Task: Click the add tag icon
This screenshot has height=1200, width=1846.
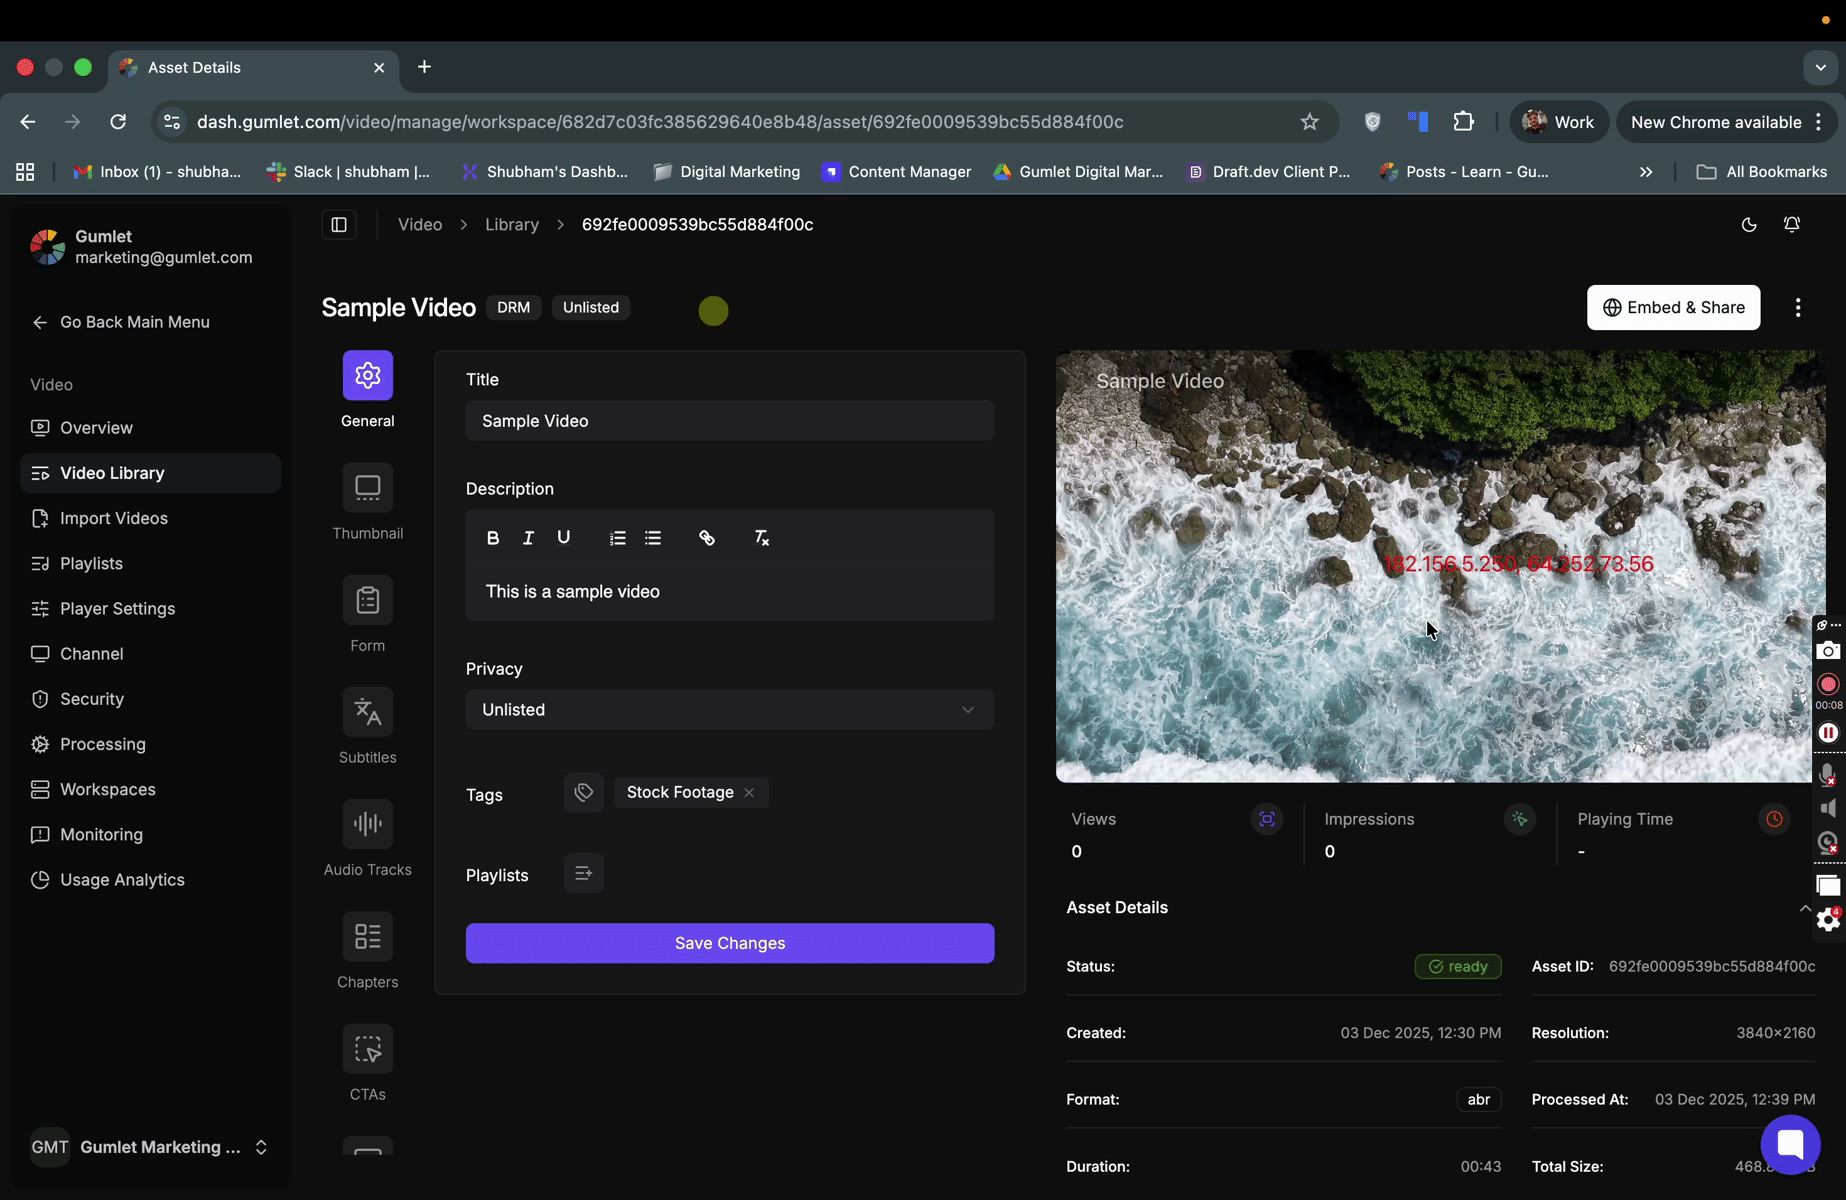Action: click(584, 793)
